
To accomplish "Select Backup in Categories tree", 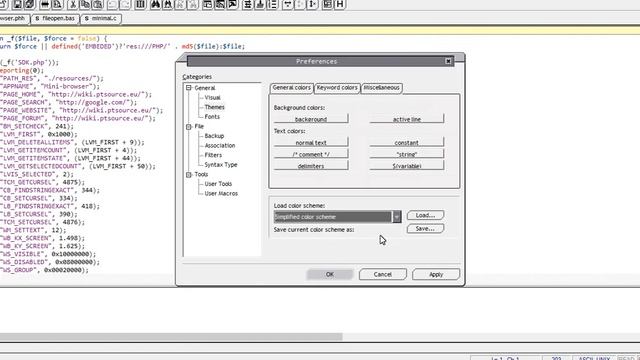I will [x=214, y=136].
